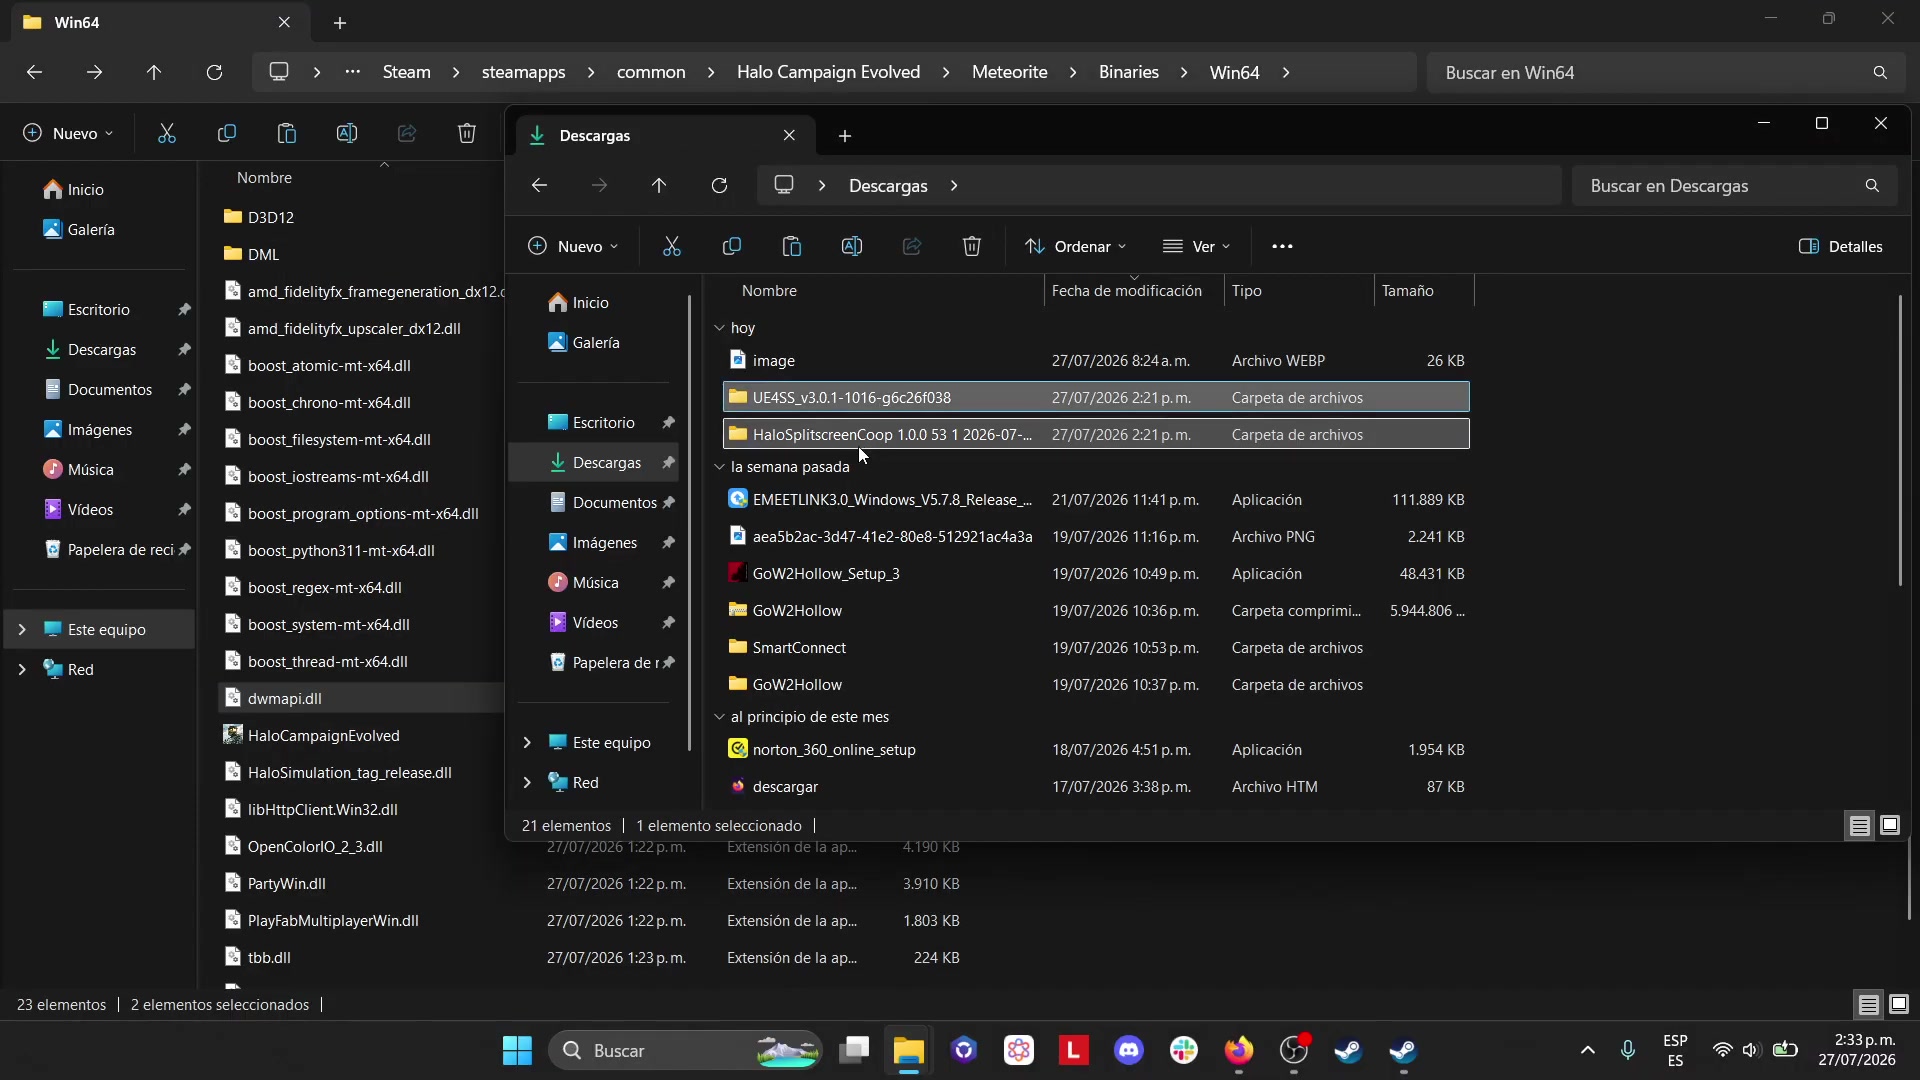
Task: Click 'Binaries' breadcrumb in address bar
Action: click(x=1129, y=72)
